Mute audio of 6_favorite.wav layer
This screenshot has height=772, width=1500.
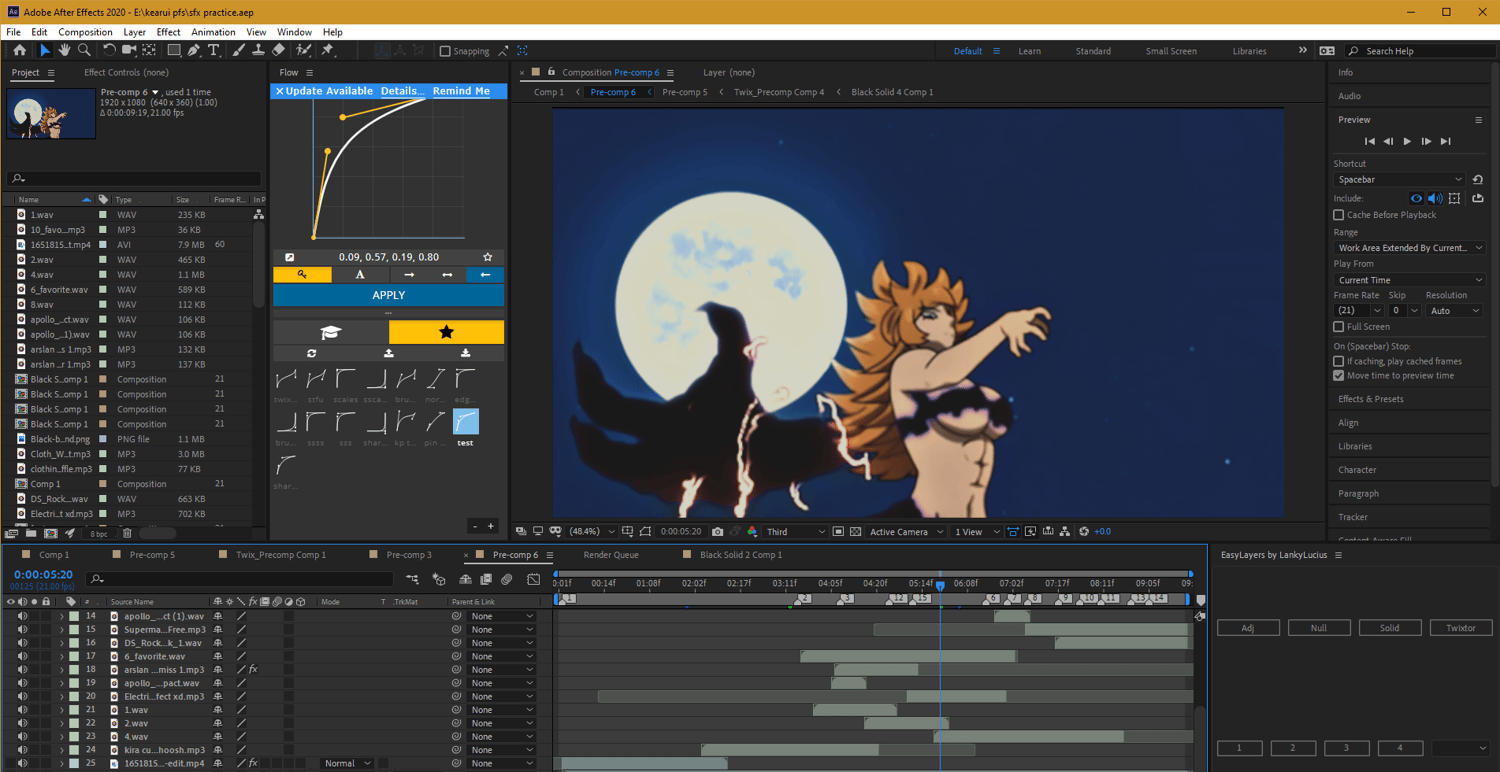[x=22, y=656]
